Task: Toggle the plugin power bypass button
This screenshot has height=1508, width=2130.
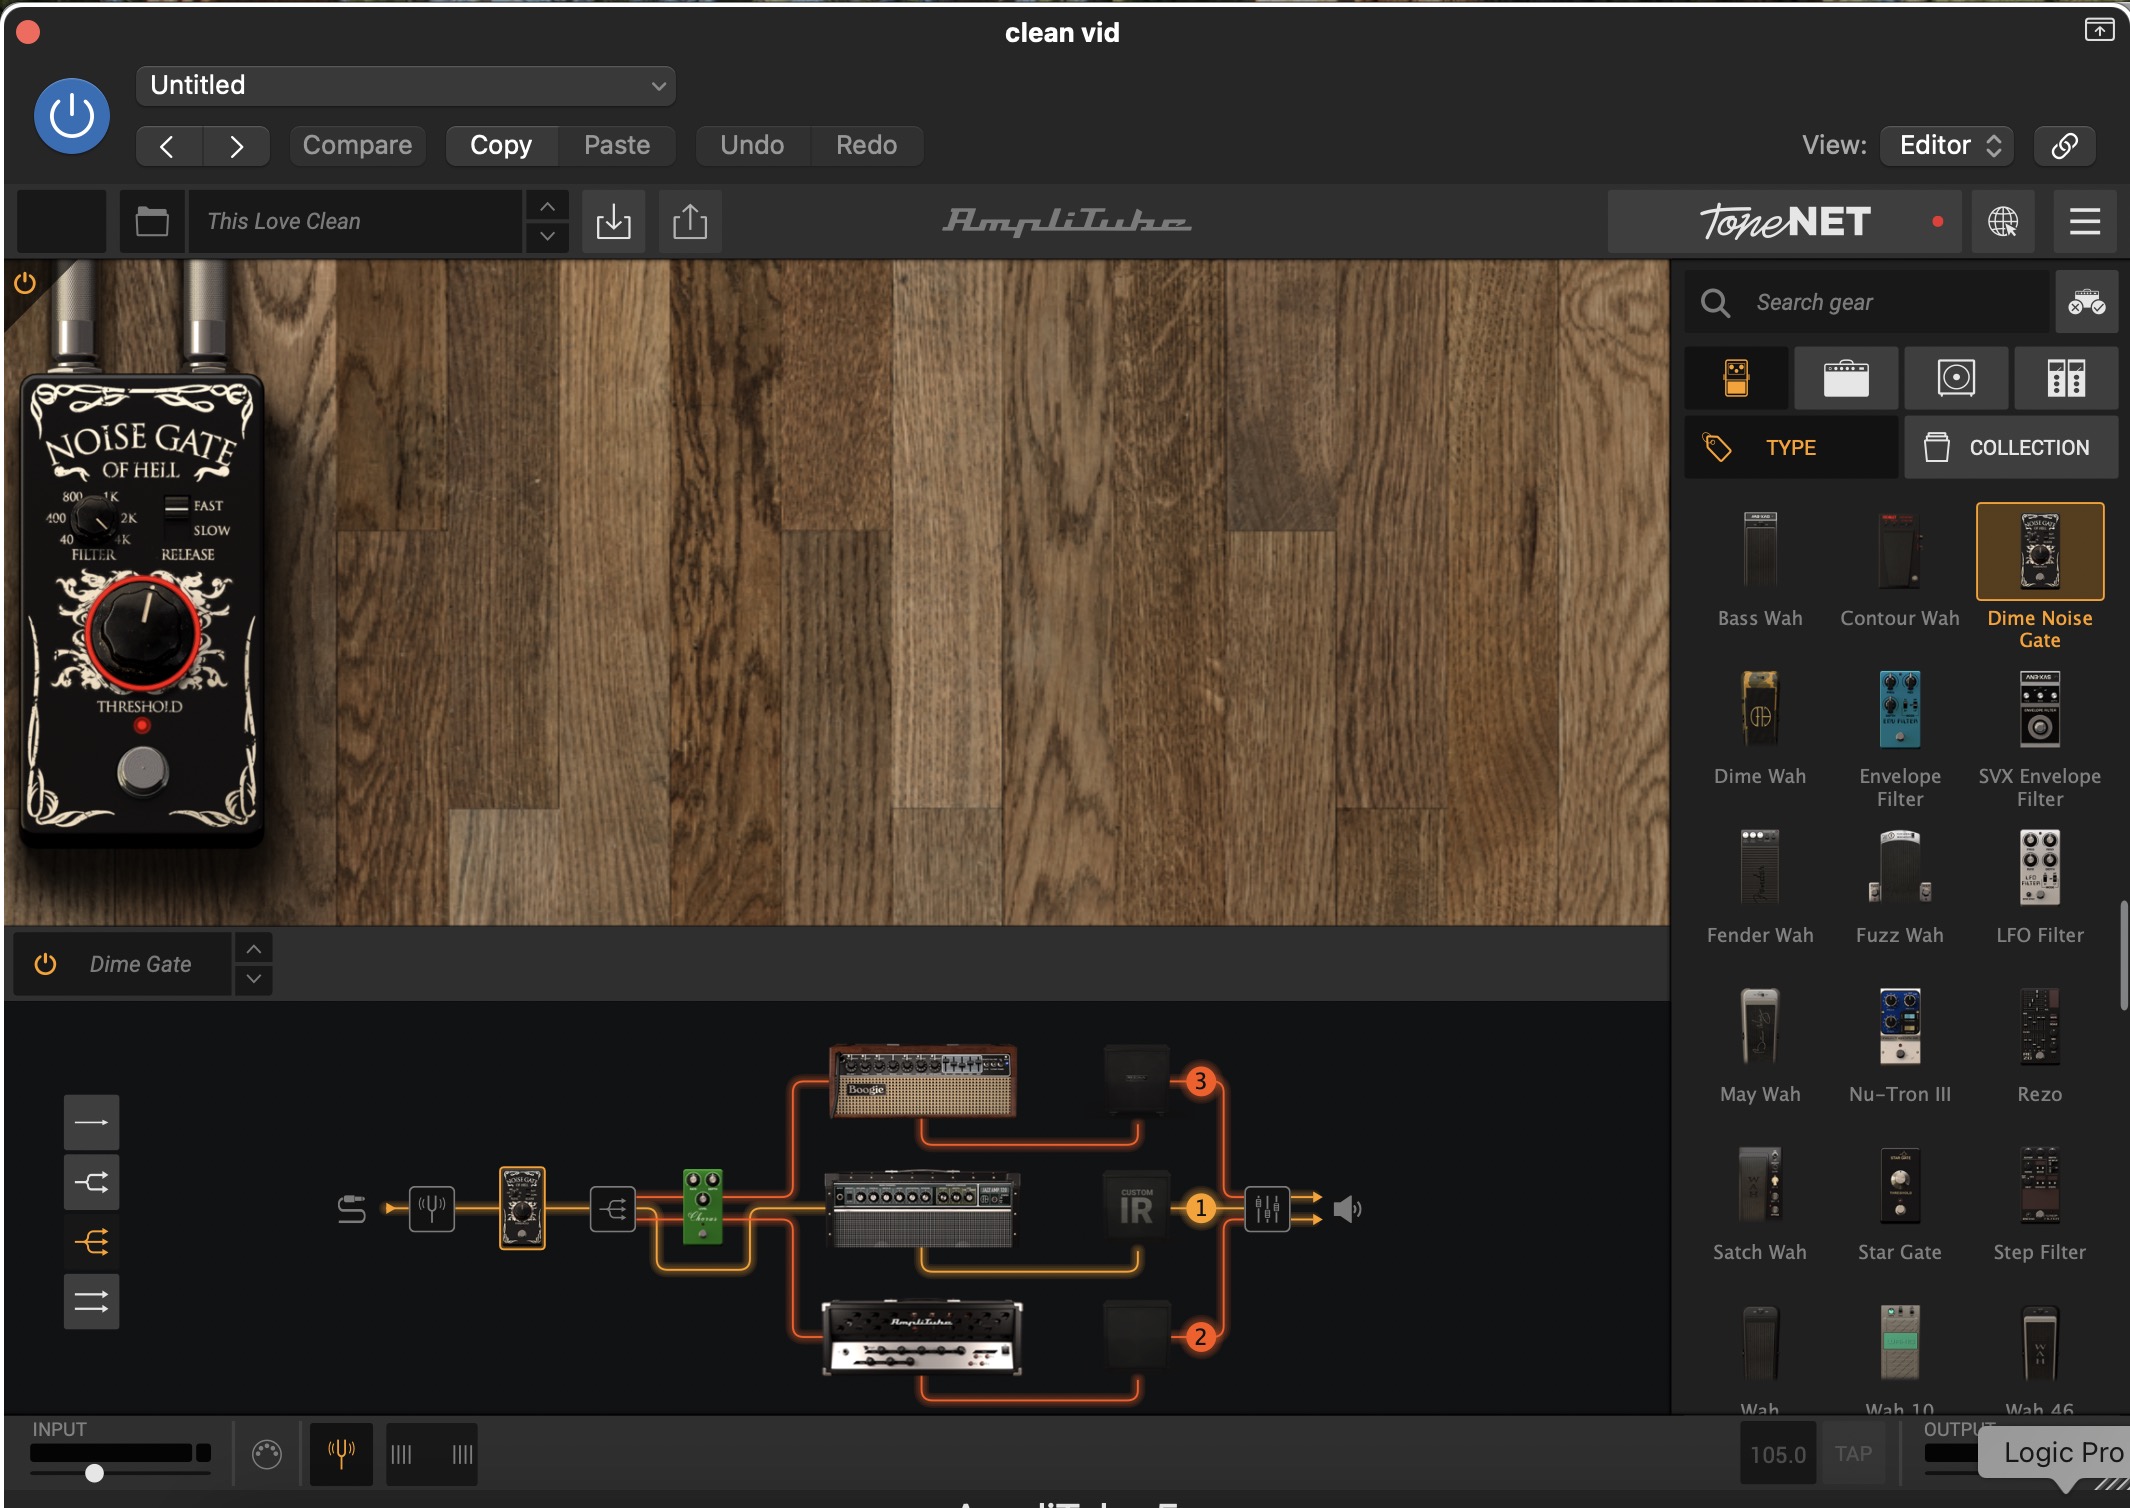Action: [72, 116]
